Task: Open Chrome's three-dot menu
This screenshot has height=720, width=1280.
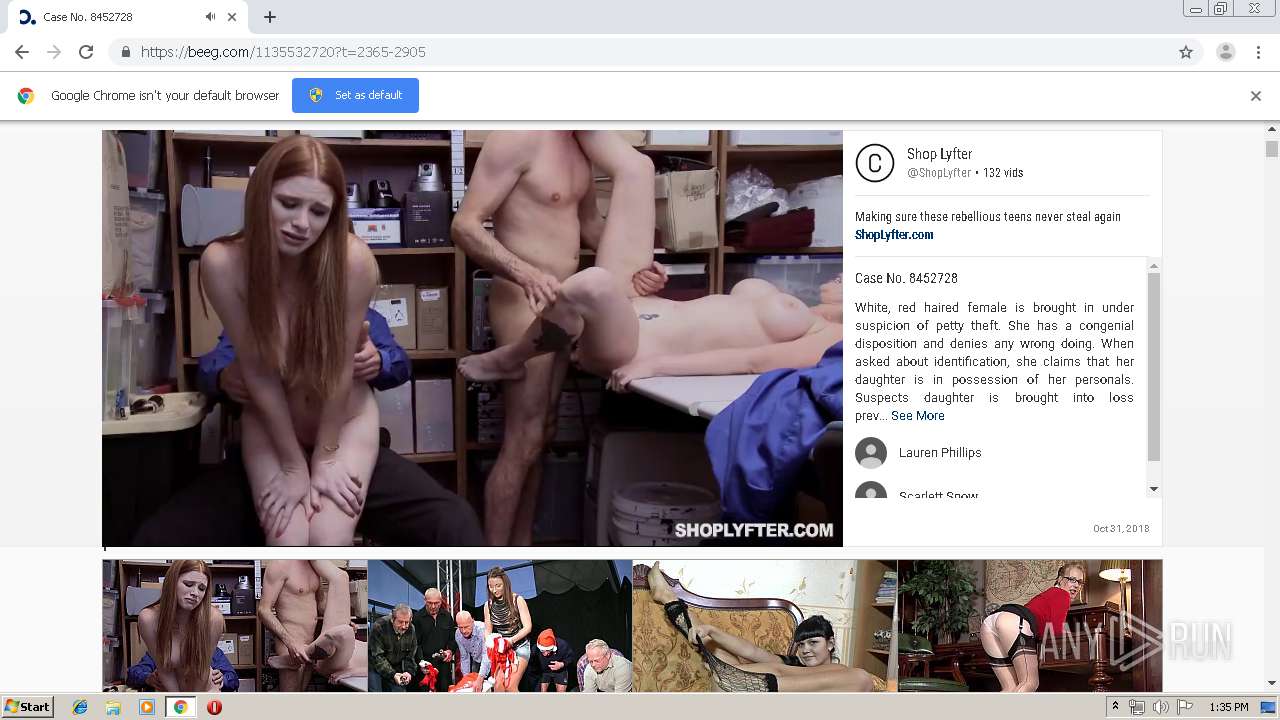Action: [x=1258, y=52]
